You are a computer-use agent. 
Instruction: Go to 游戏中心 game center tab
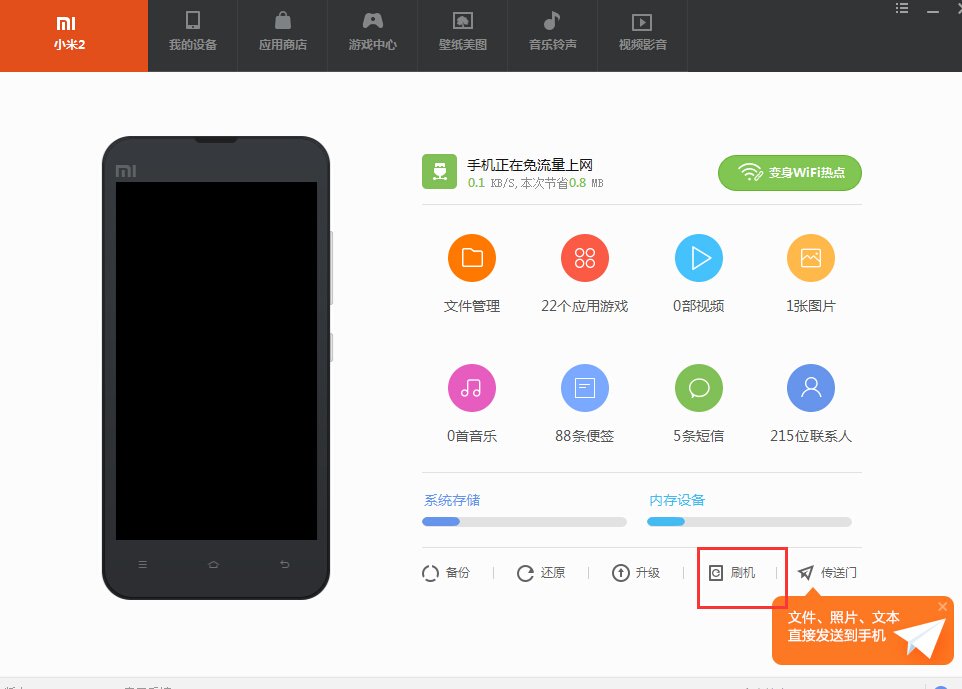pos(372,36)
